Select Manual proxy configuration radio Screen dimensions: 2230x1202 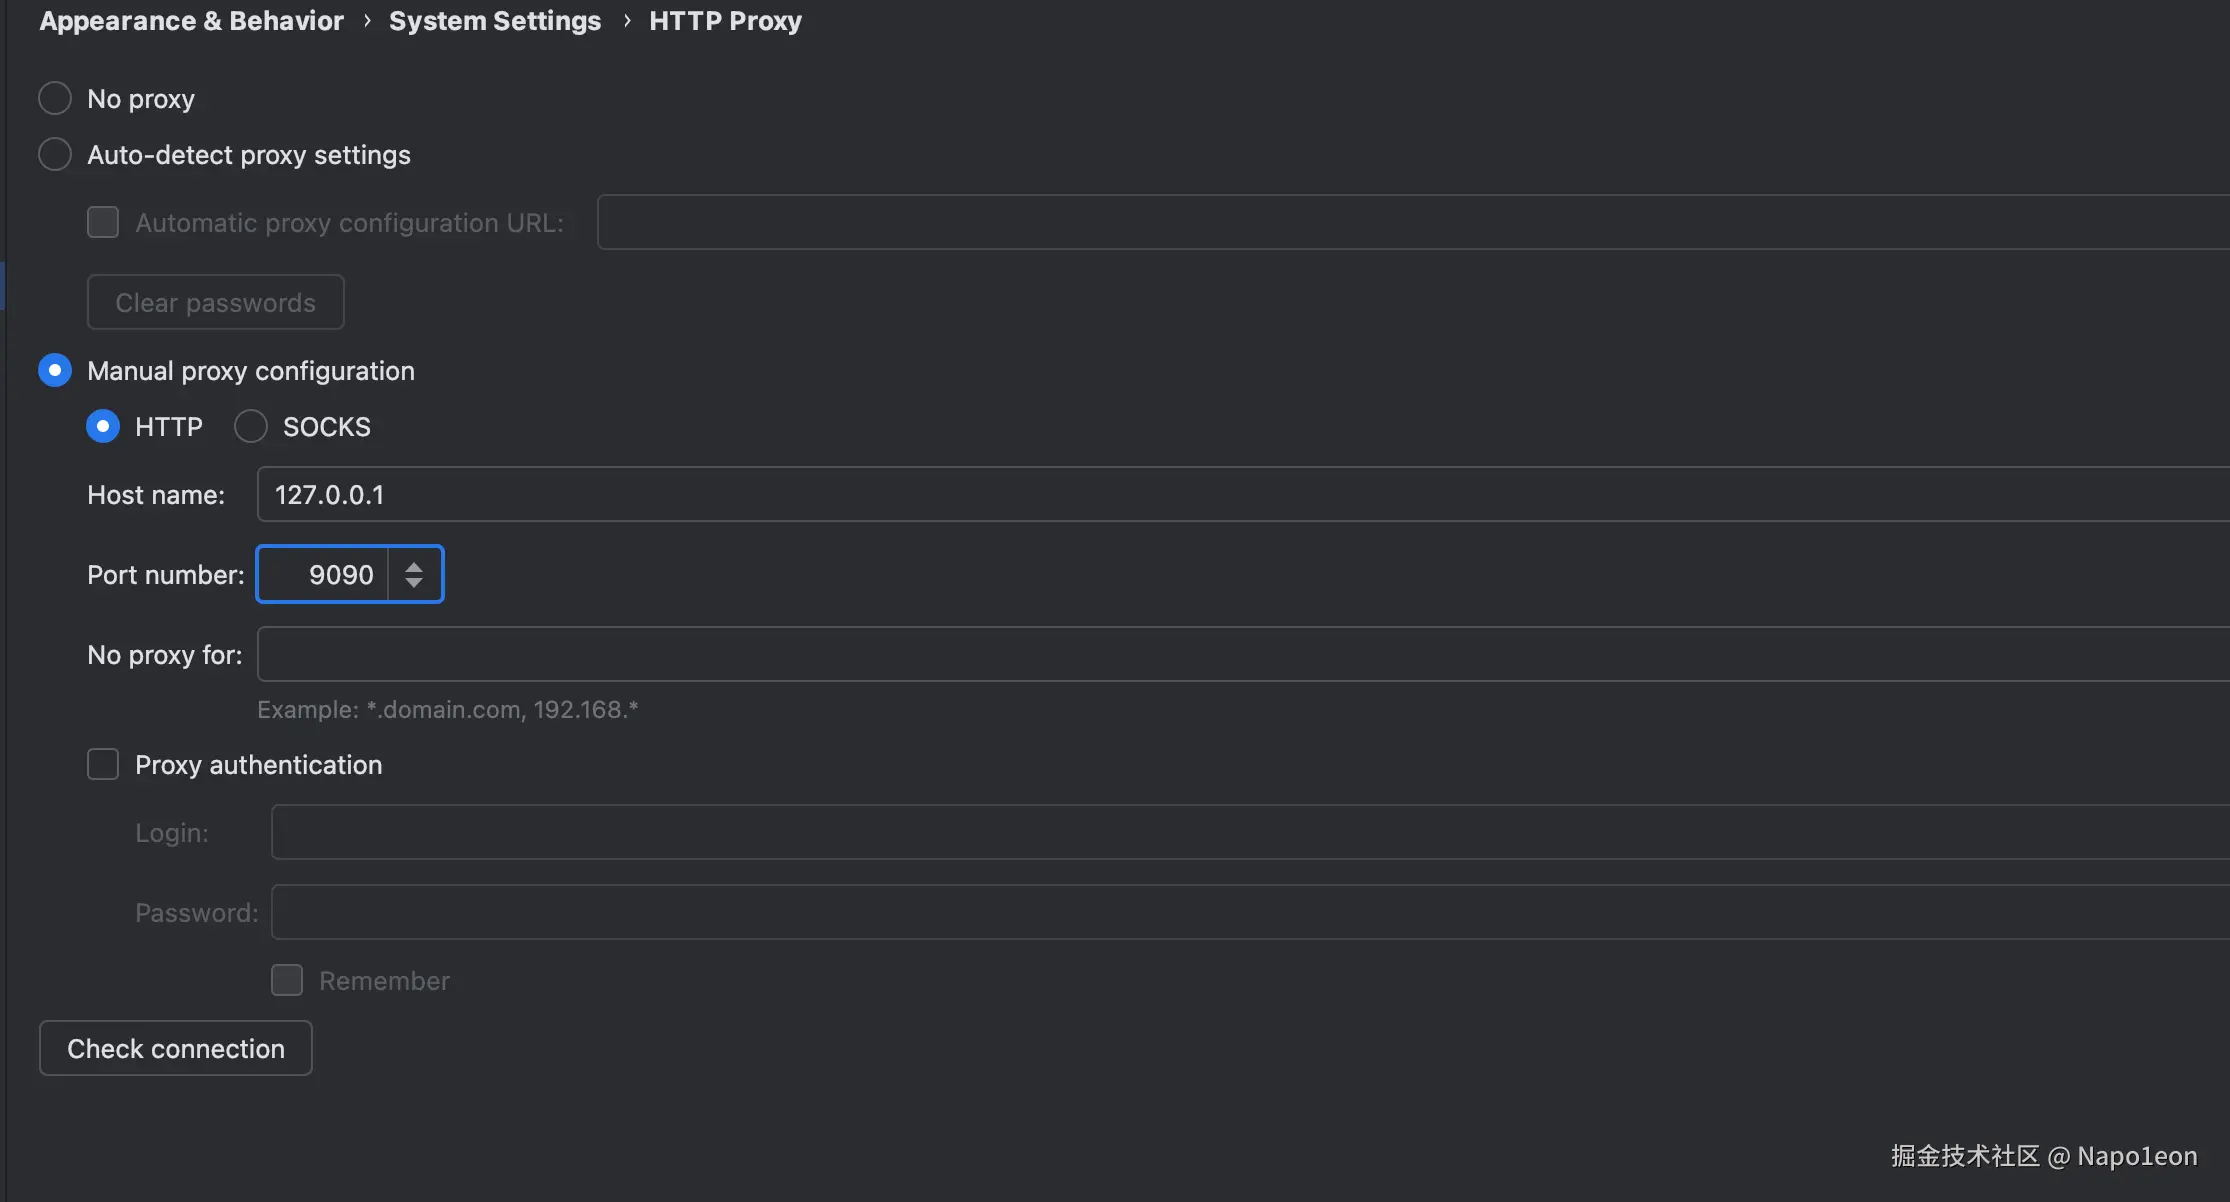tap(55, 370)
